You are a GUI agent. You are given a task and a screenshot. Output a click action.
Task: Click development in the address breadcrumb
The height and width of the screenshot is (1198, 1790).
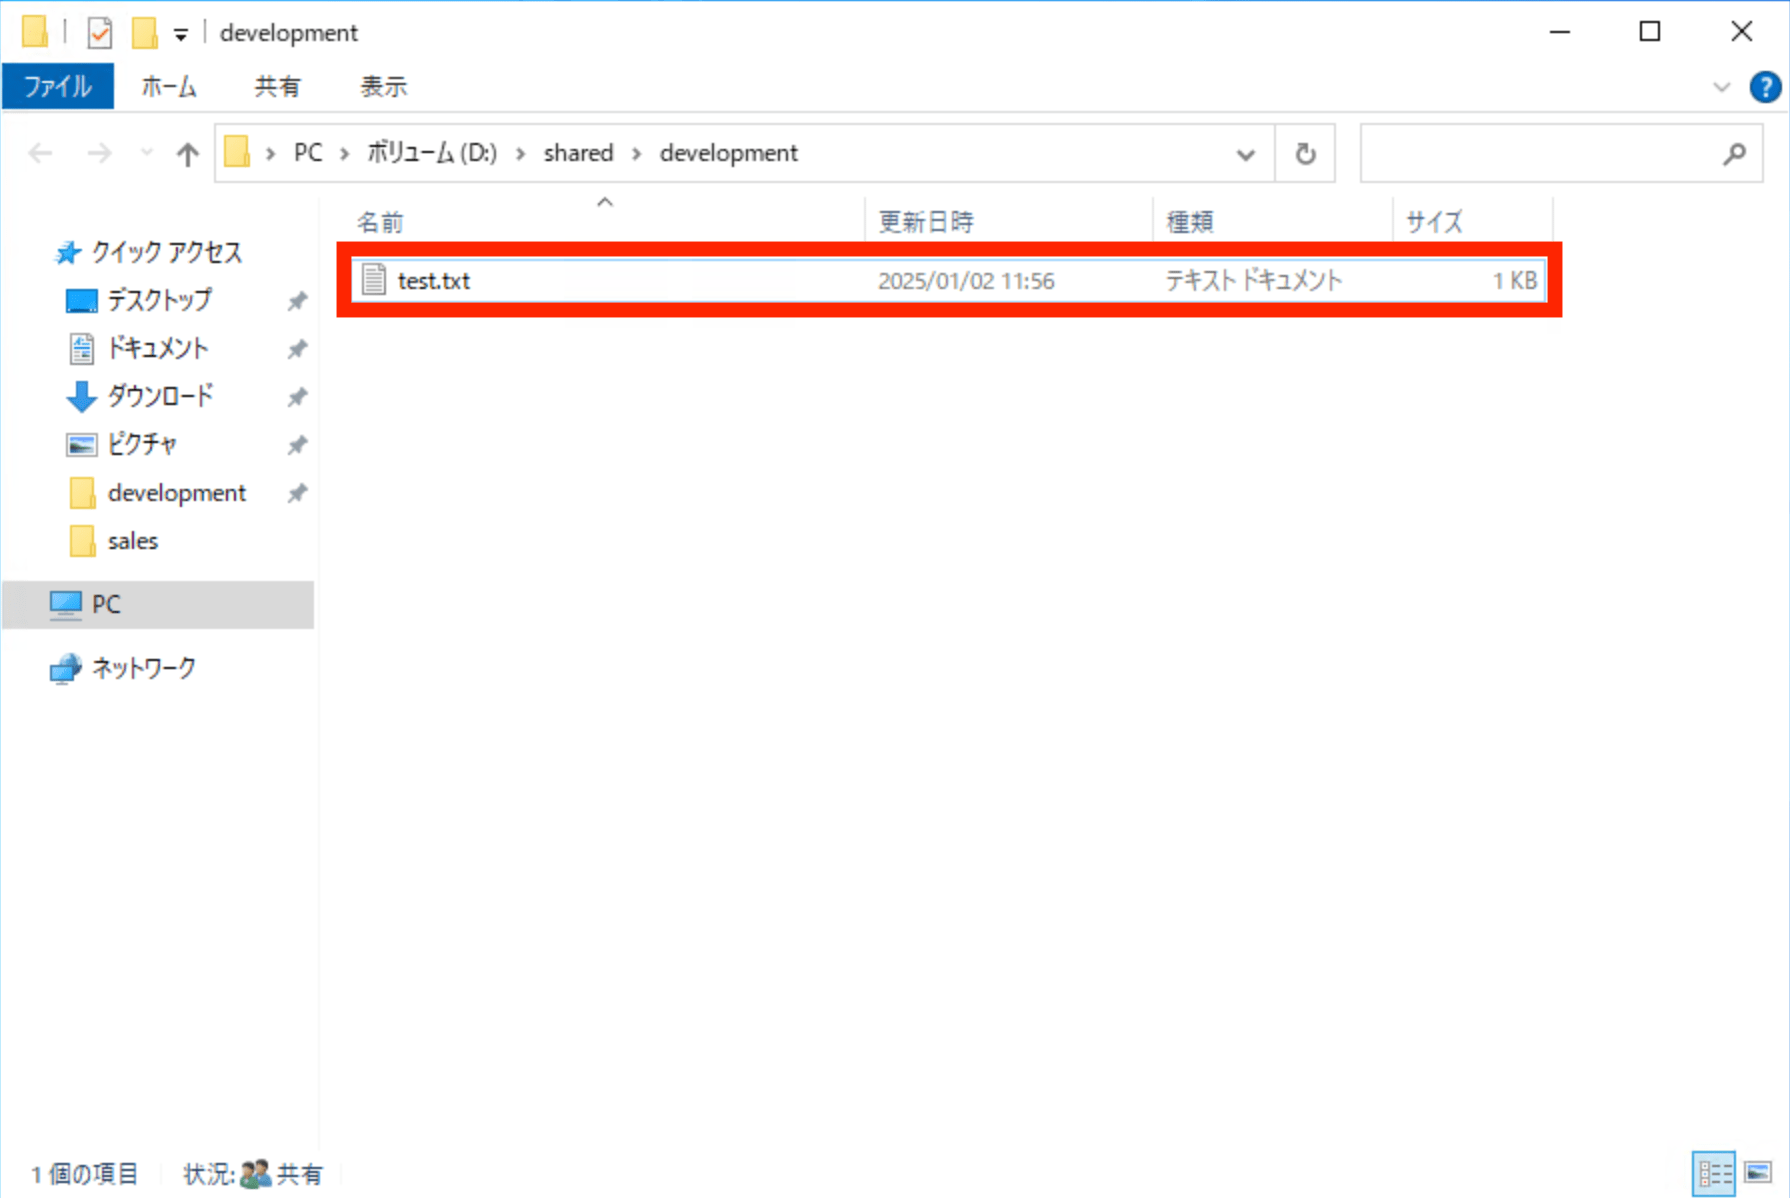(729, 153)
